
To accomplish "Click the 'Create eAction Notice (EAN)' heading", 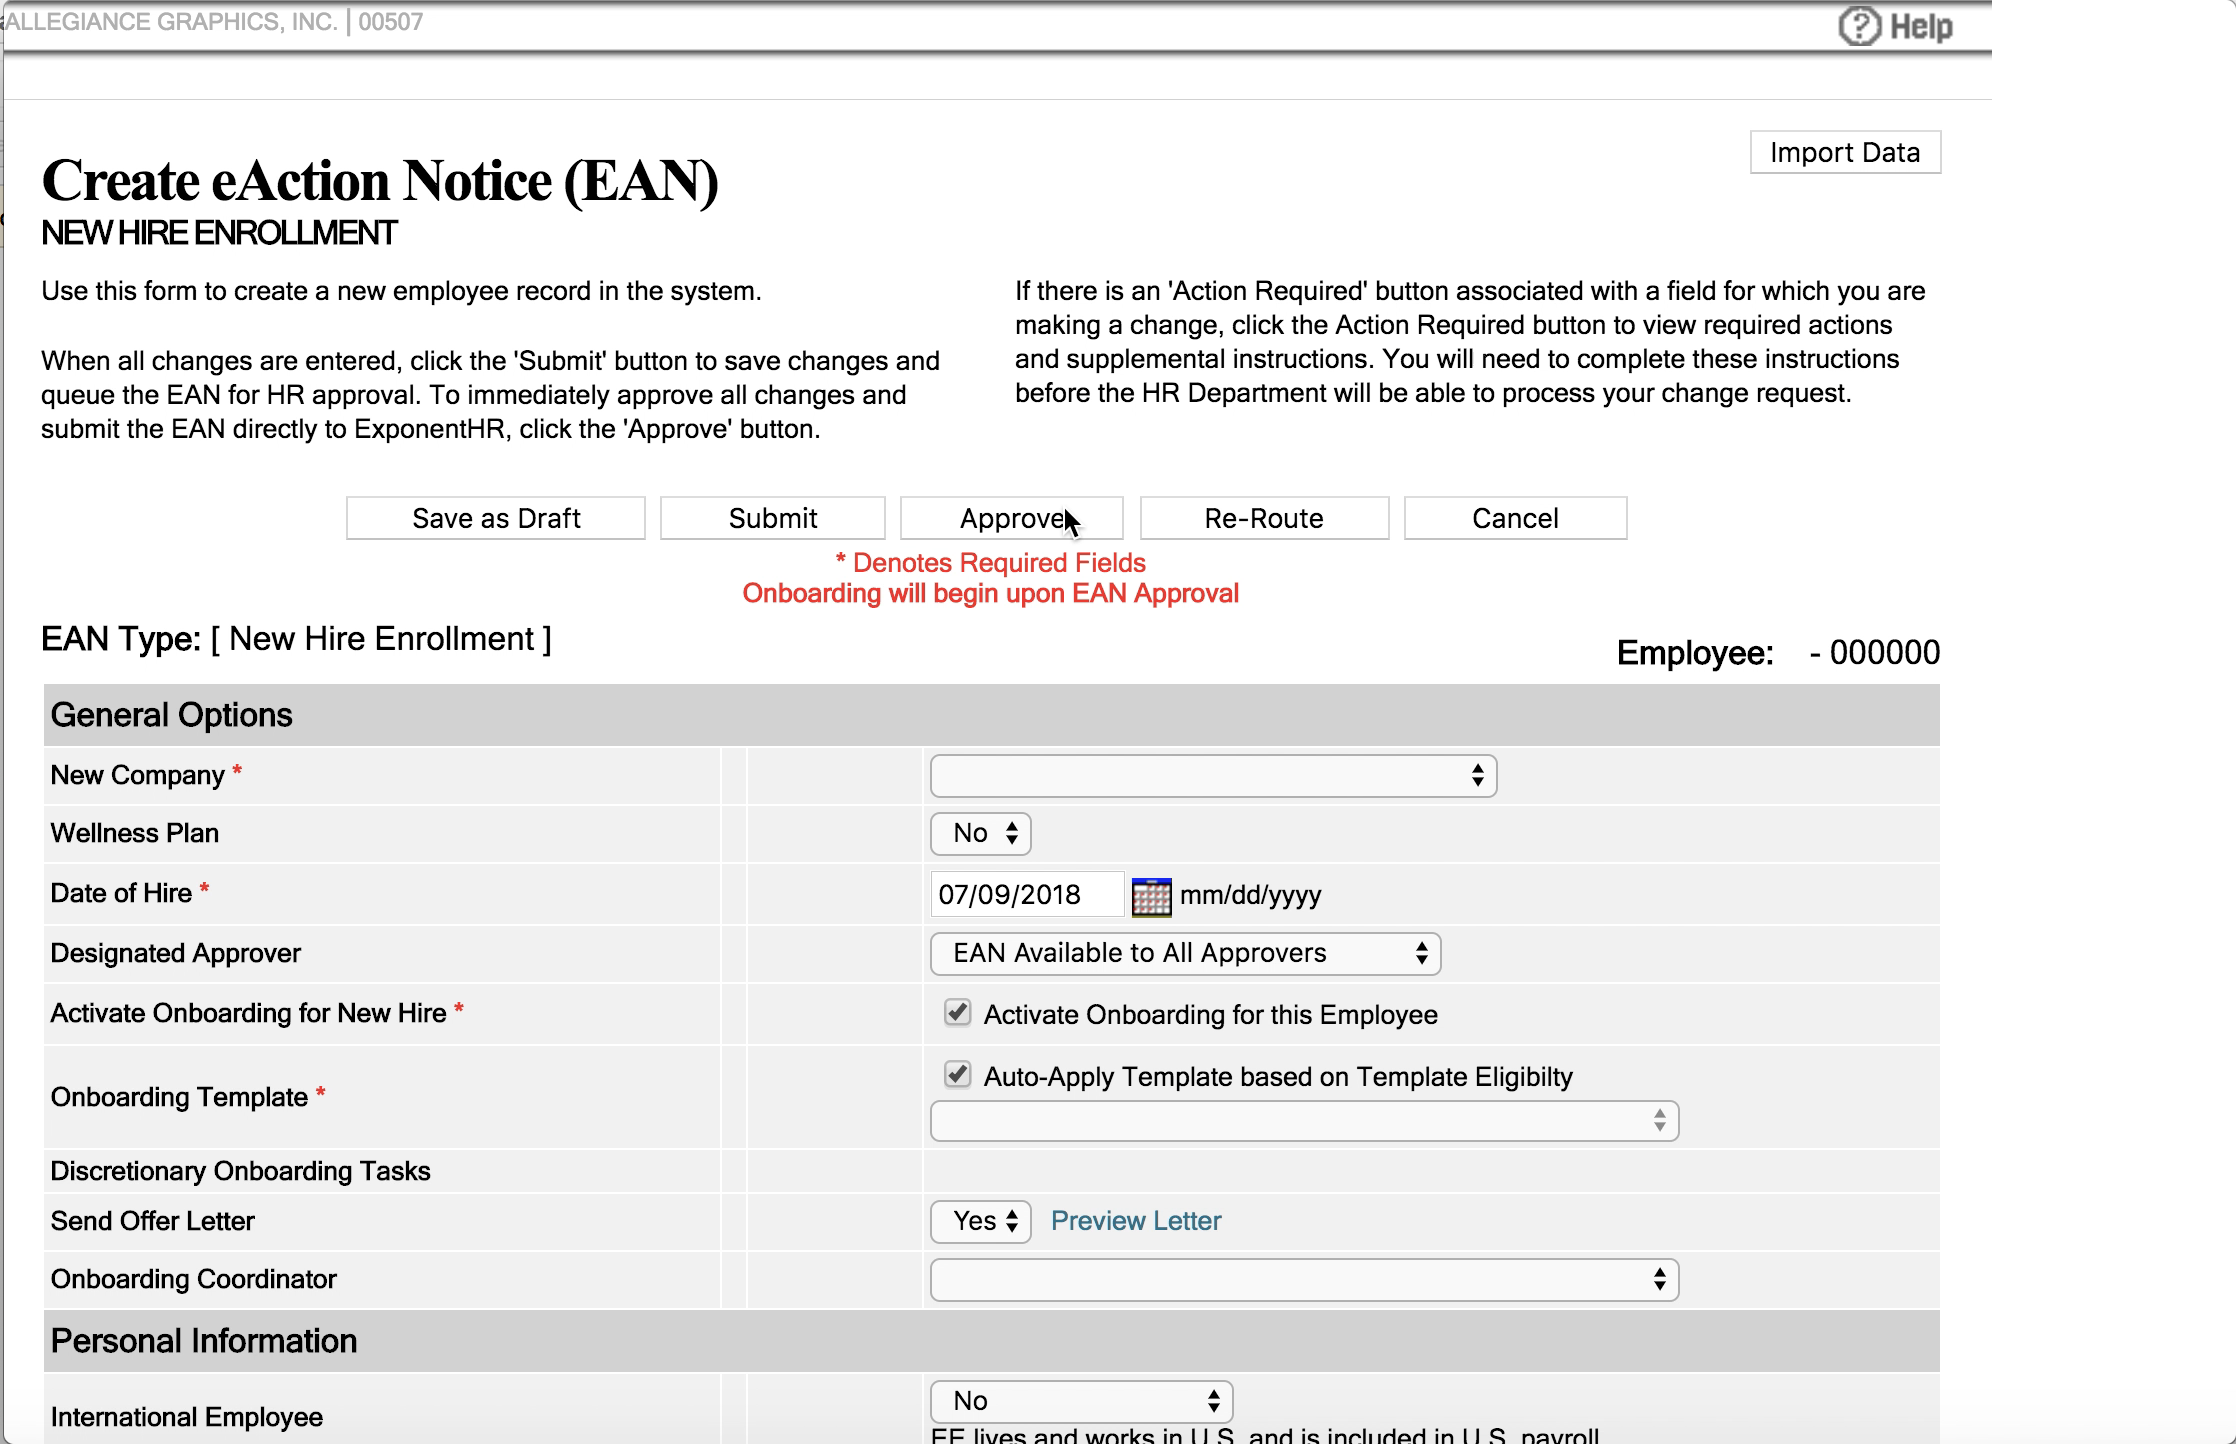I will (x=380, y=181).
